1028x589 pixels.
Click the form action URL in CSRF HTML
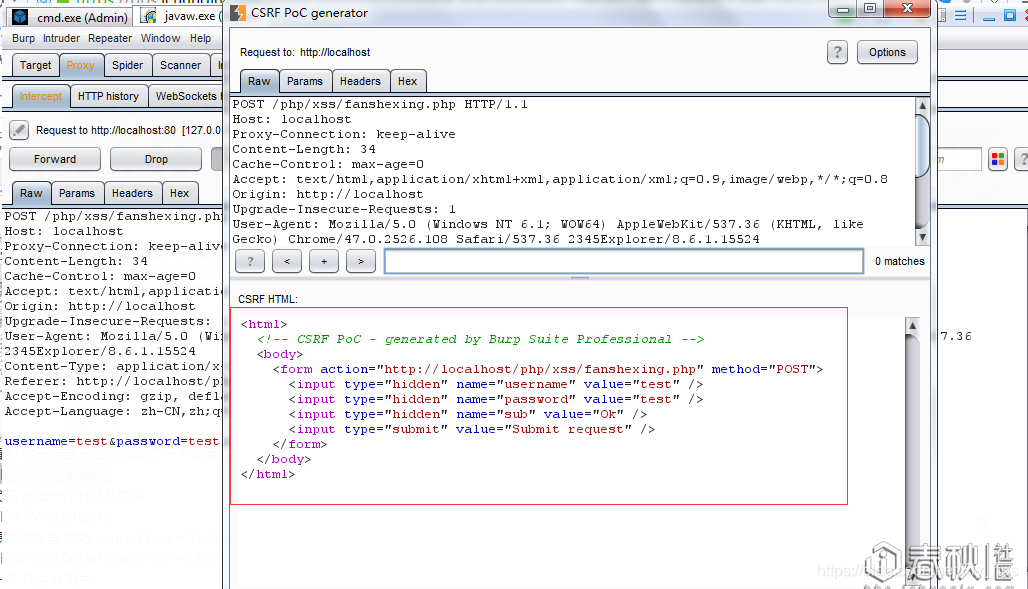(x=540, y=369)
